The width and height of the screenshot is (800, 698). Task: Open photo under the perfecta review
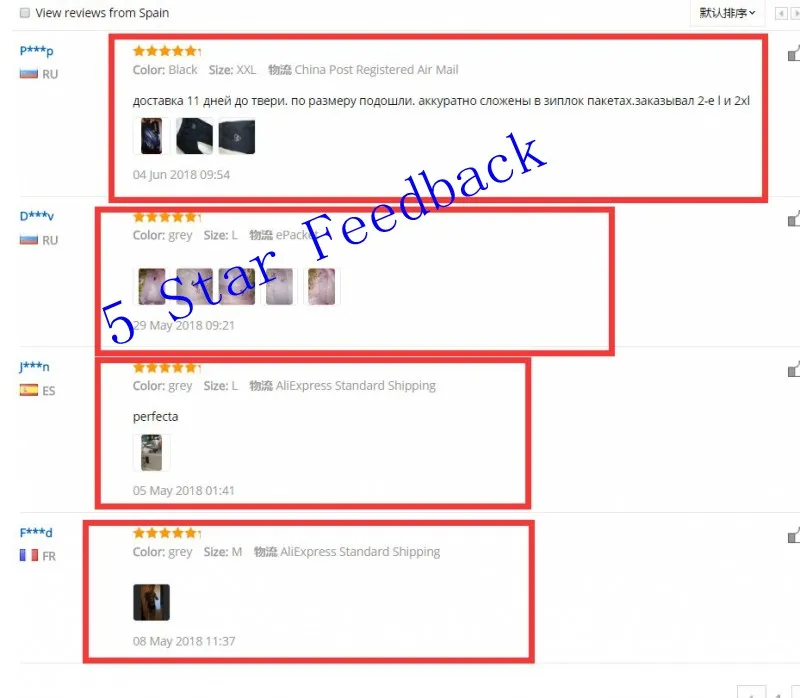(152, 453)
